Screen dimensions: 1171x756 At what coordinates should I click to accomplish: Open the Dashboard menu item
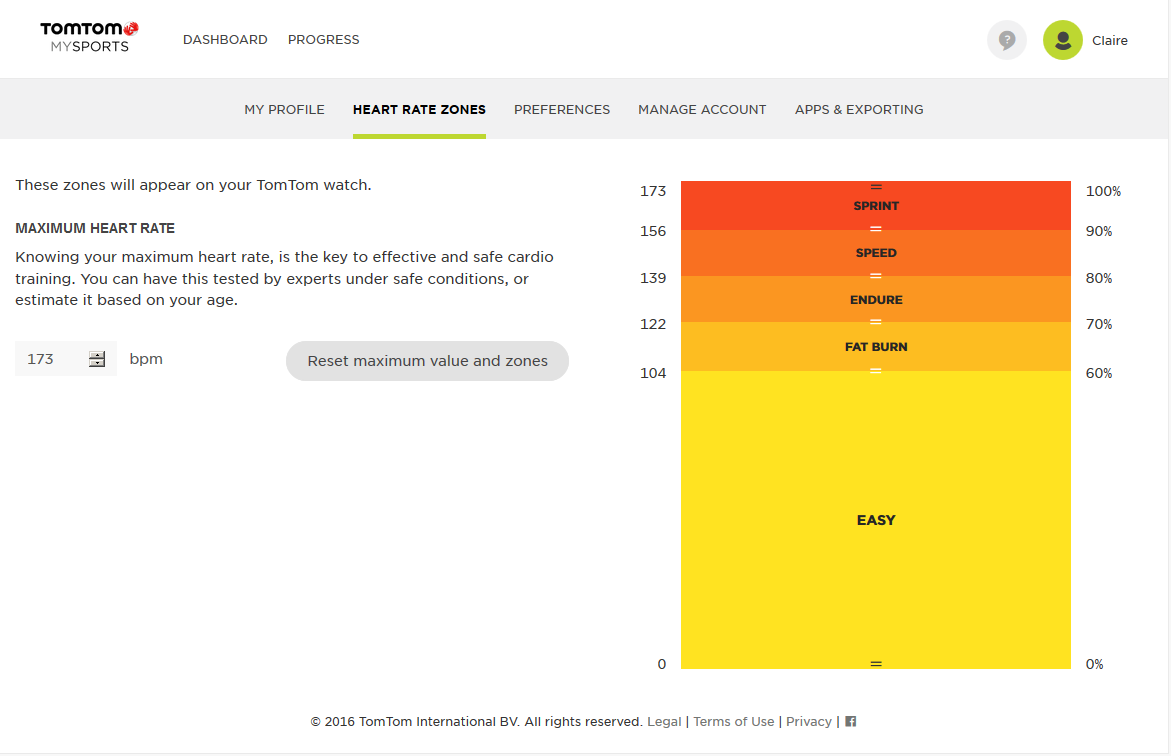225,40
